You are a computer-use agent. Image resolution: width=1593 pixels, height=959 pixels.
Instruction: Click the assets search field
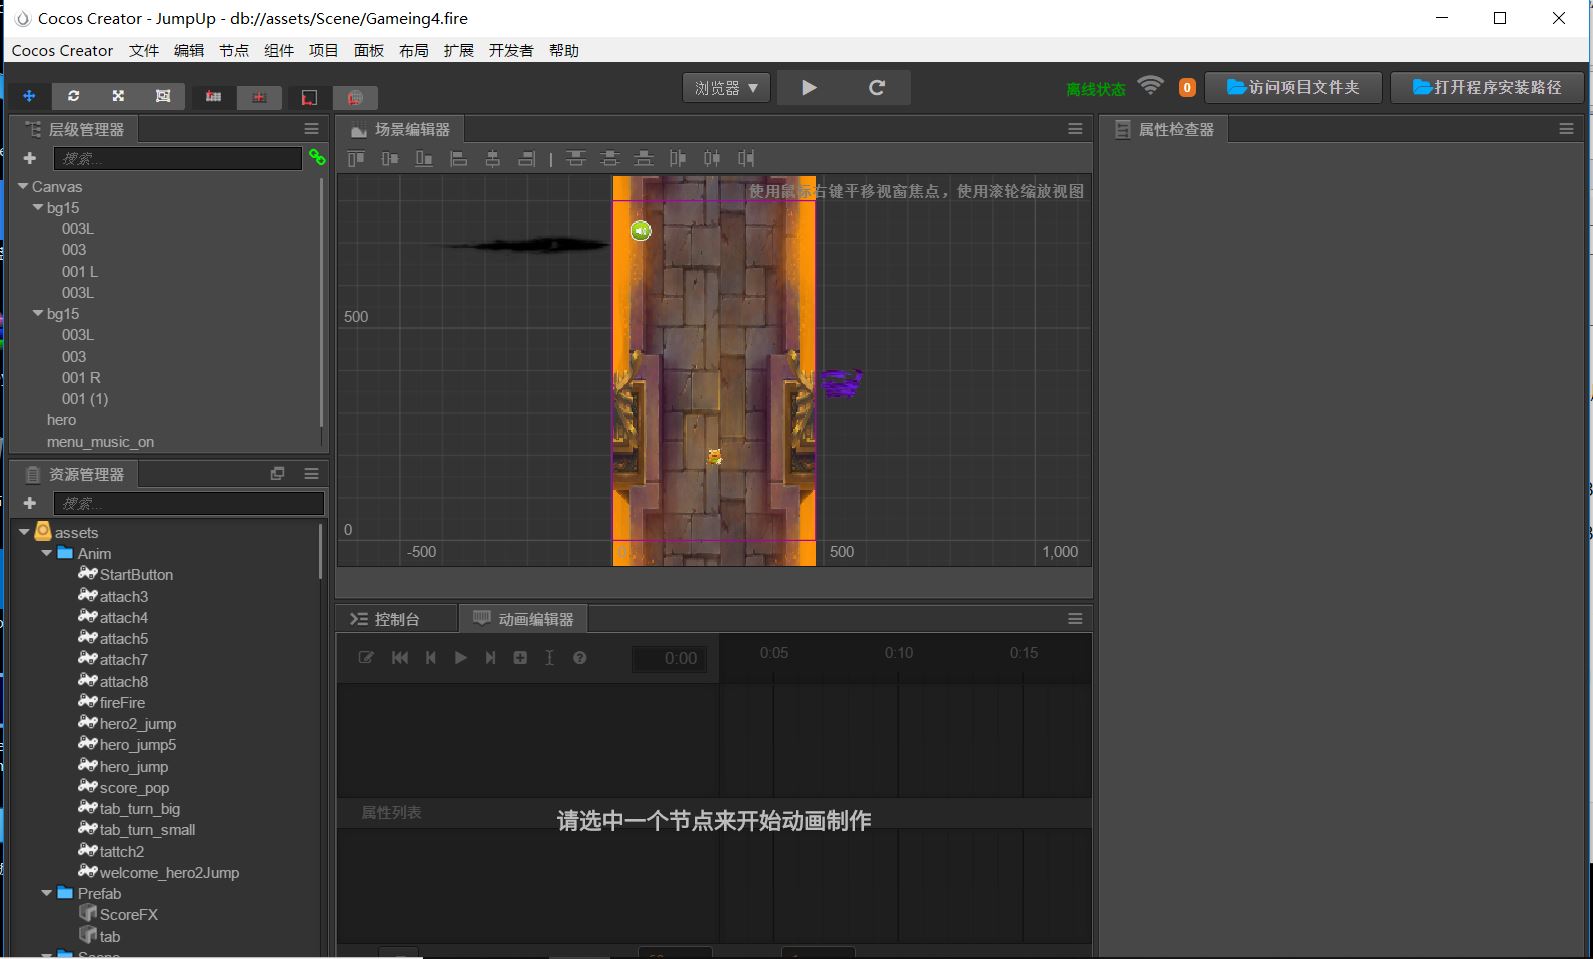coord(189,503)
